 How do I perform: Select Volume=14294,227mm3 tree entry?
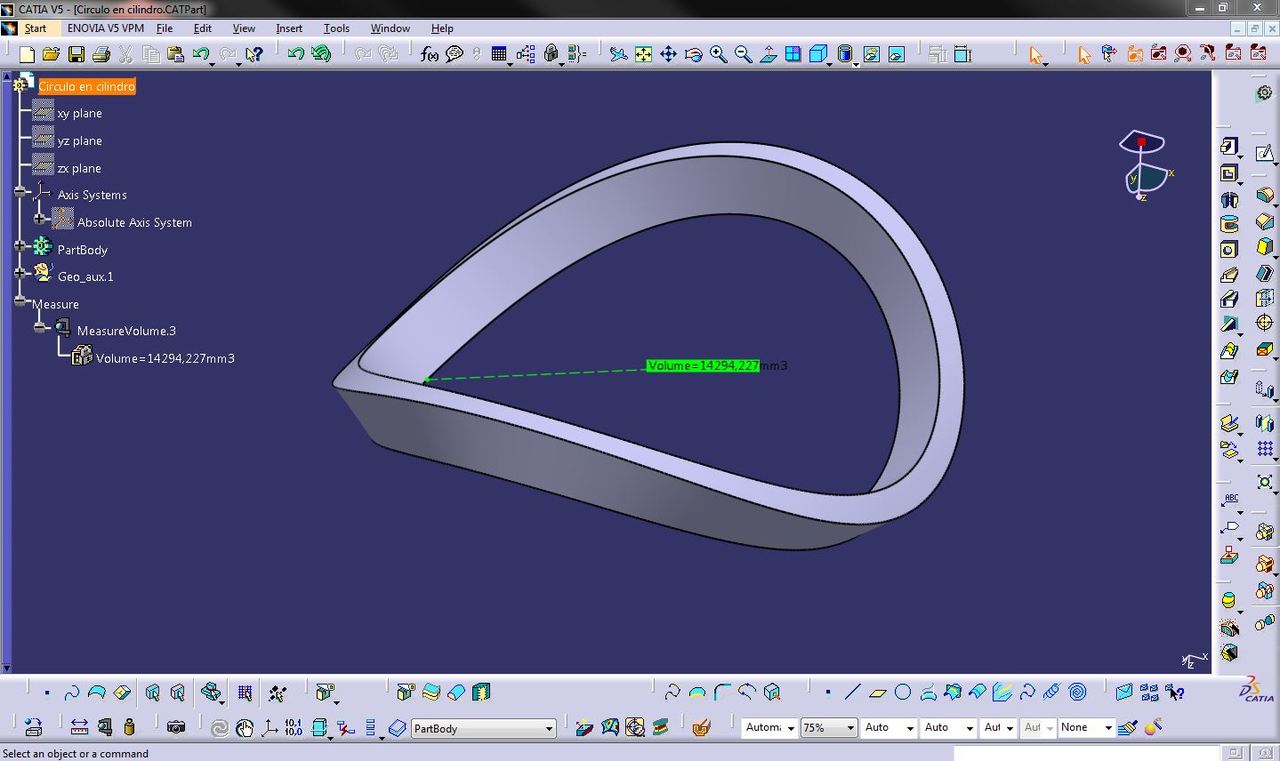pos(165,358)
